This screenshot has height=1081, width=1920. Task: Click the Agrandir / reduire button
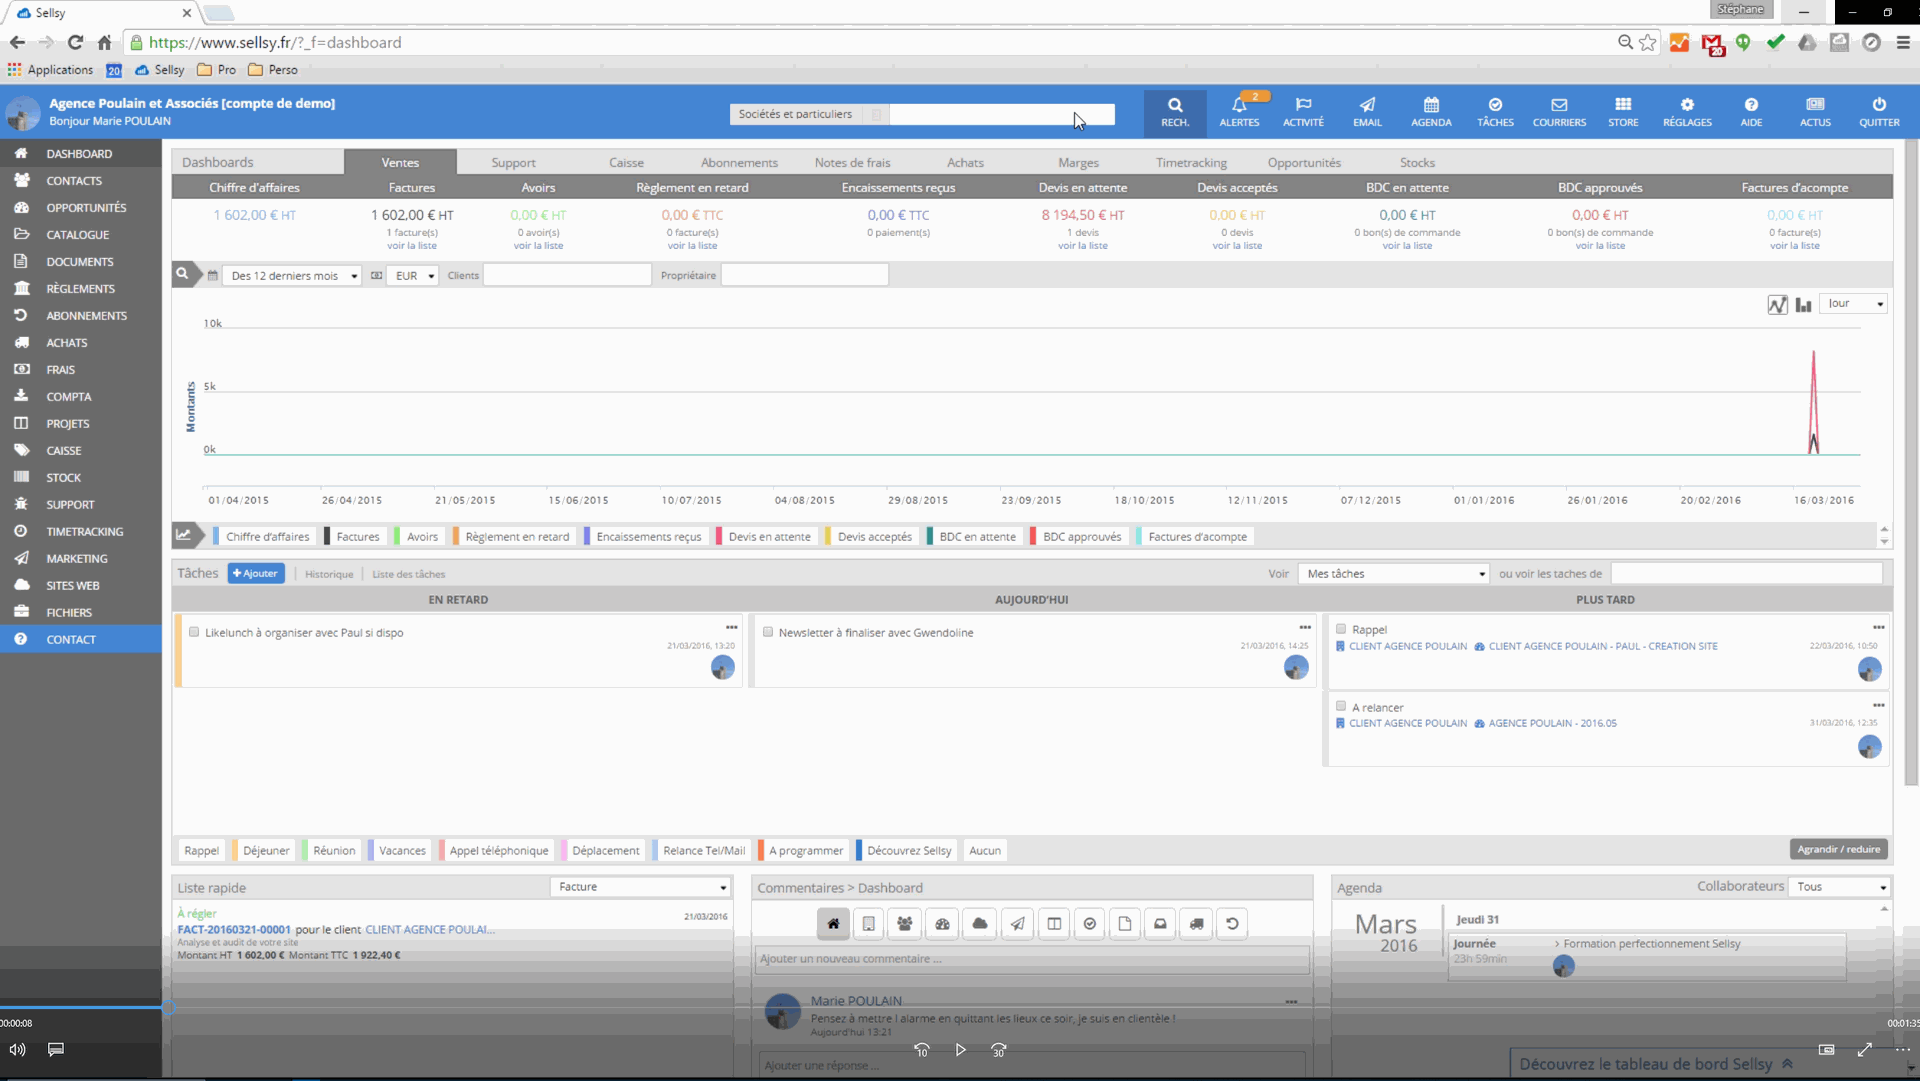pyautogui.click(x=1838, y=849)
